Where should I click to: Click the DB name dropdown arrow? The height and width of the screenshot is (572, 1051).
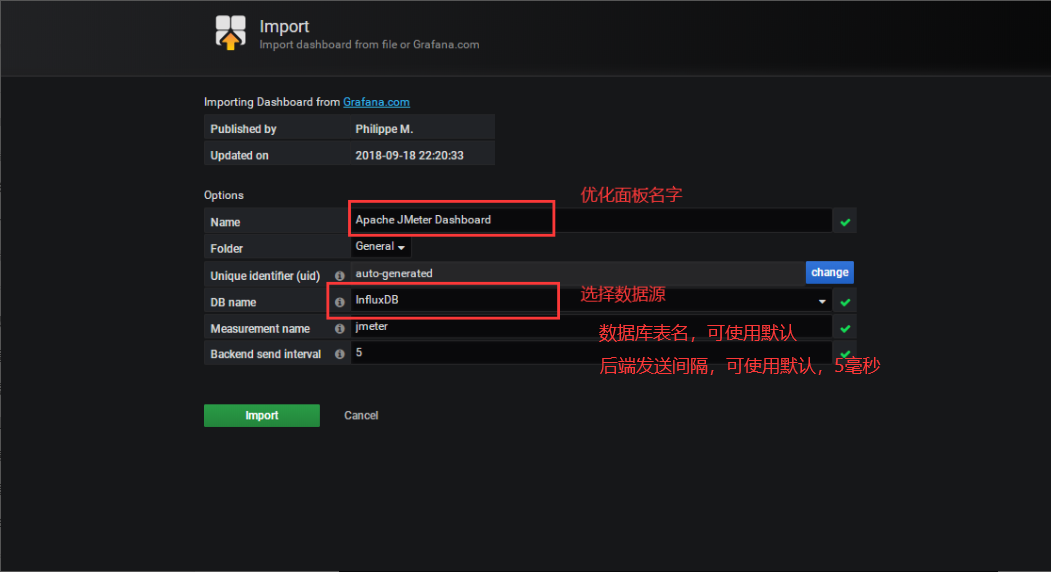822,302
